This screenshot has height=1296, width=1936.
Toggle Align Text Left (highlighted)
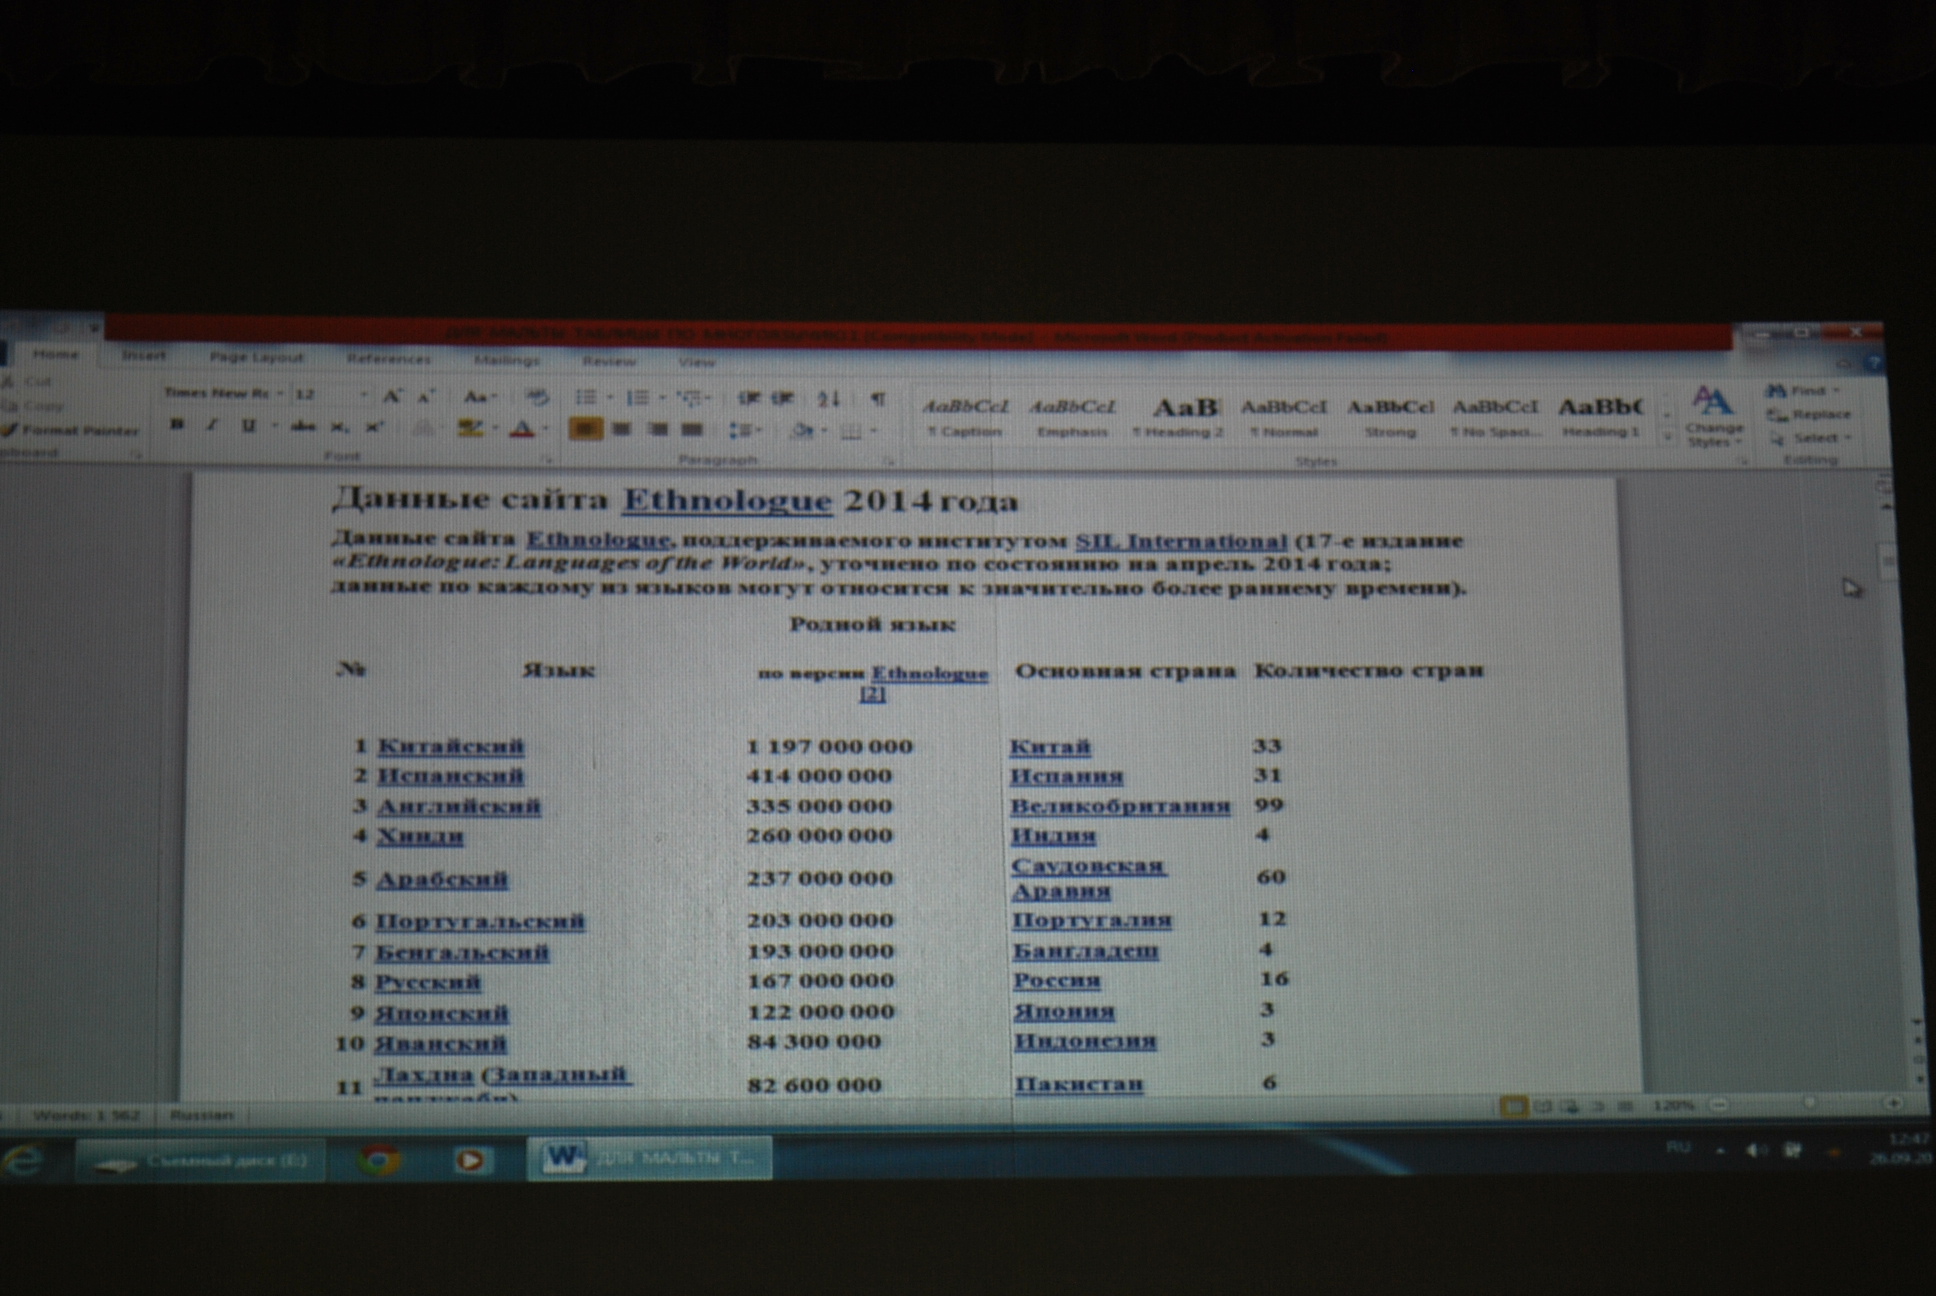(x=585, y=430)
